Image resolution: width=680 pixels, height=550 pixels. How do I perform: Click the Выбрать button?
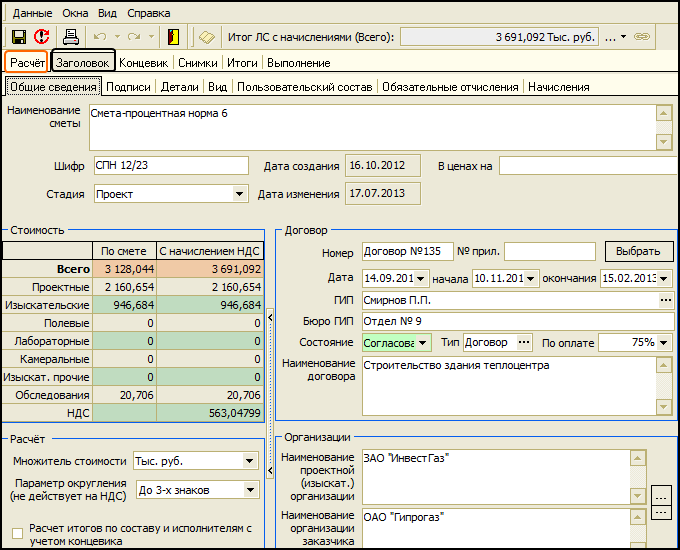tap(639, 251)
